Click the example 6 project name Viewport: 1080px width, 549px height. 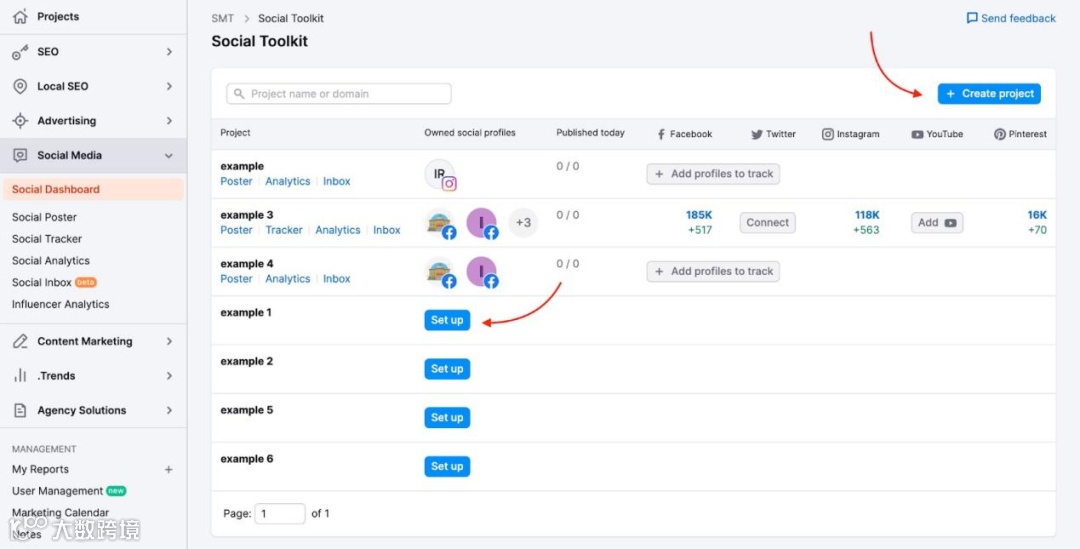(x=247, y=459)
